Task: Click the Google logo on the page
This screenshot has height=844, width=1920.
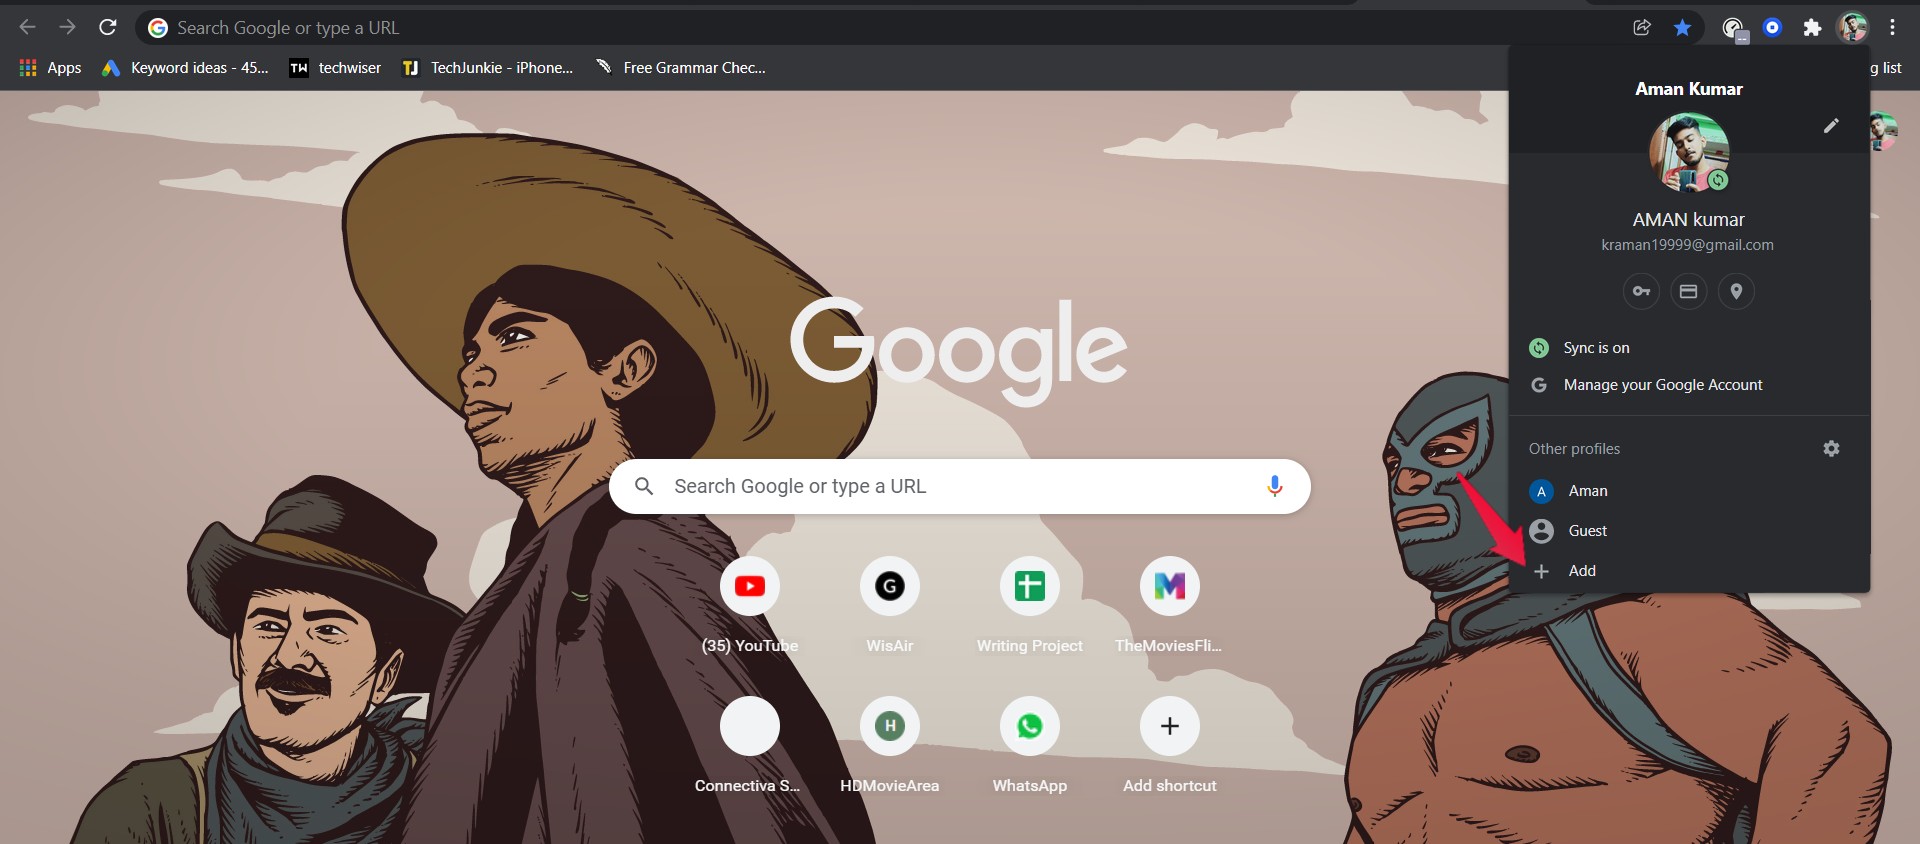Action: 958,350
